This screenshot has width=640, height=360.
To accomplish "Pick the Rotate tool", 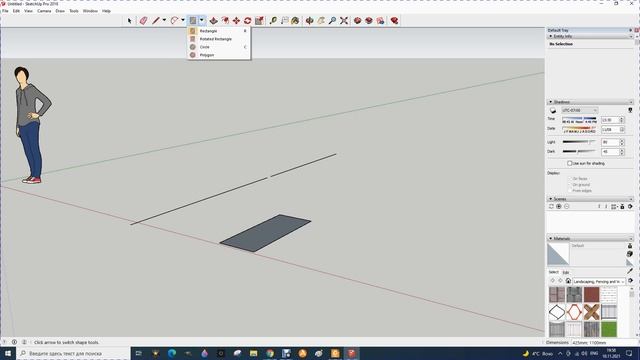I will pos(248,20).
